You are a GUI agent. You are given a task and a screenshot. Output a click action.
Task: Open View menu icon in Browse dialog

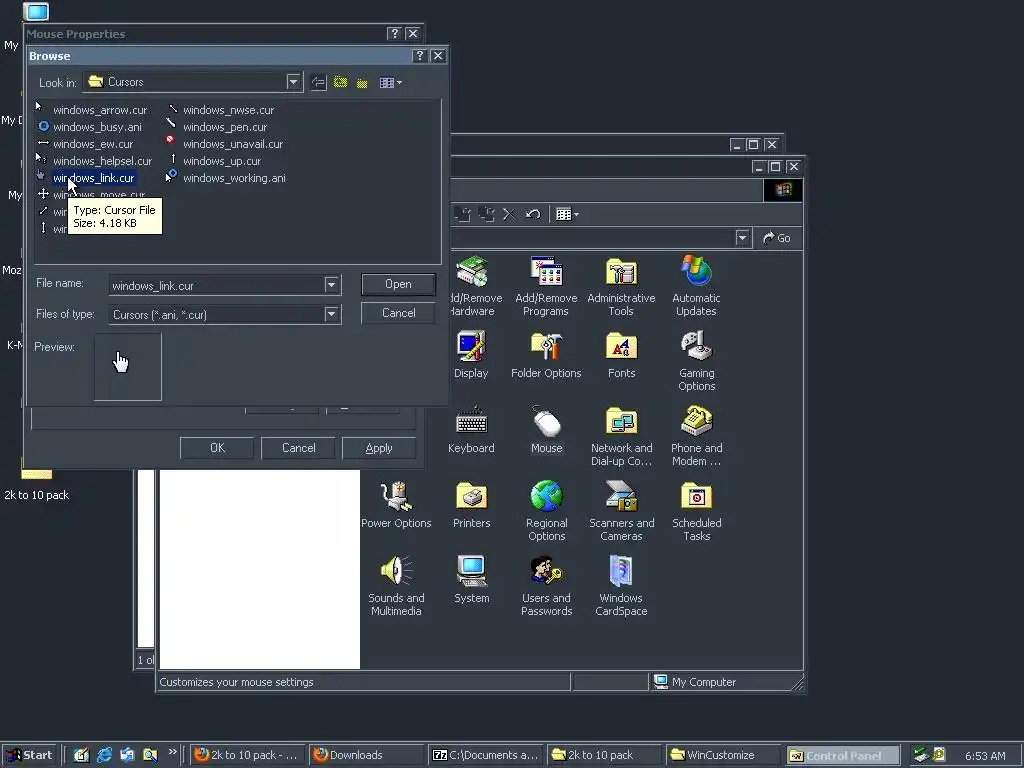click(x=391, y=82)
